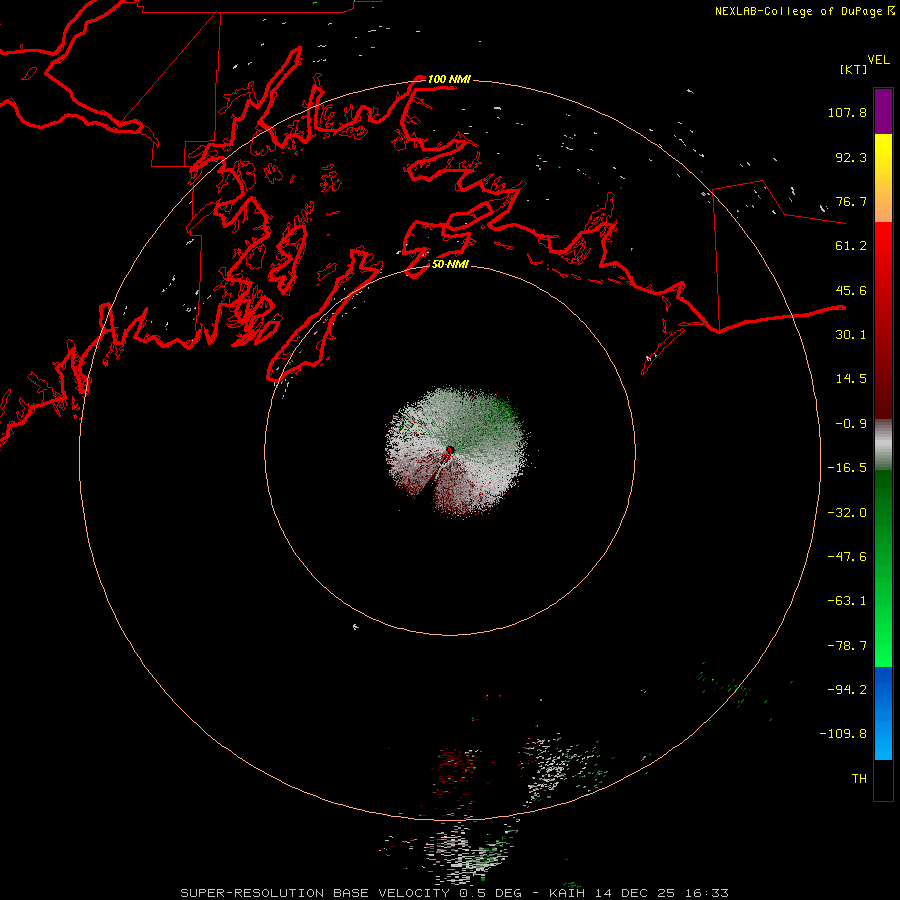Click the -0.9 legend value
Viewport: 900px width, 900px height.
pos(851,424)
